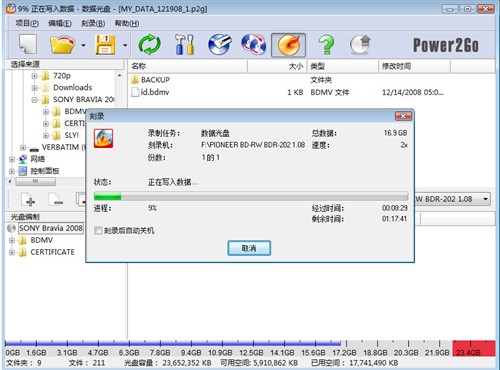Click the flaming burn disc icon

pyautogui.click(x=288, y=45)
